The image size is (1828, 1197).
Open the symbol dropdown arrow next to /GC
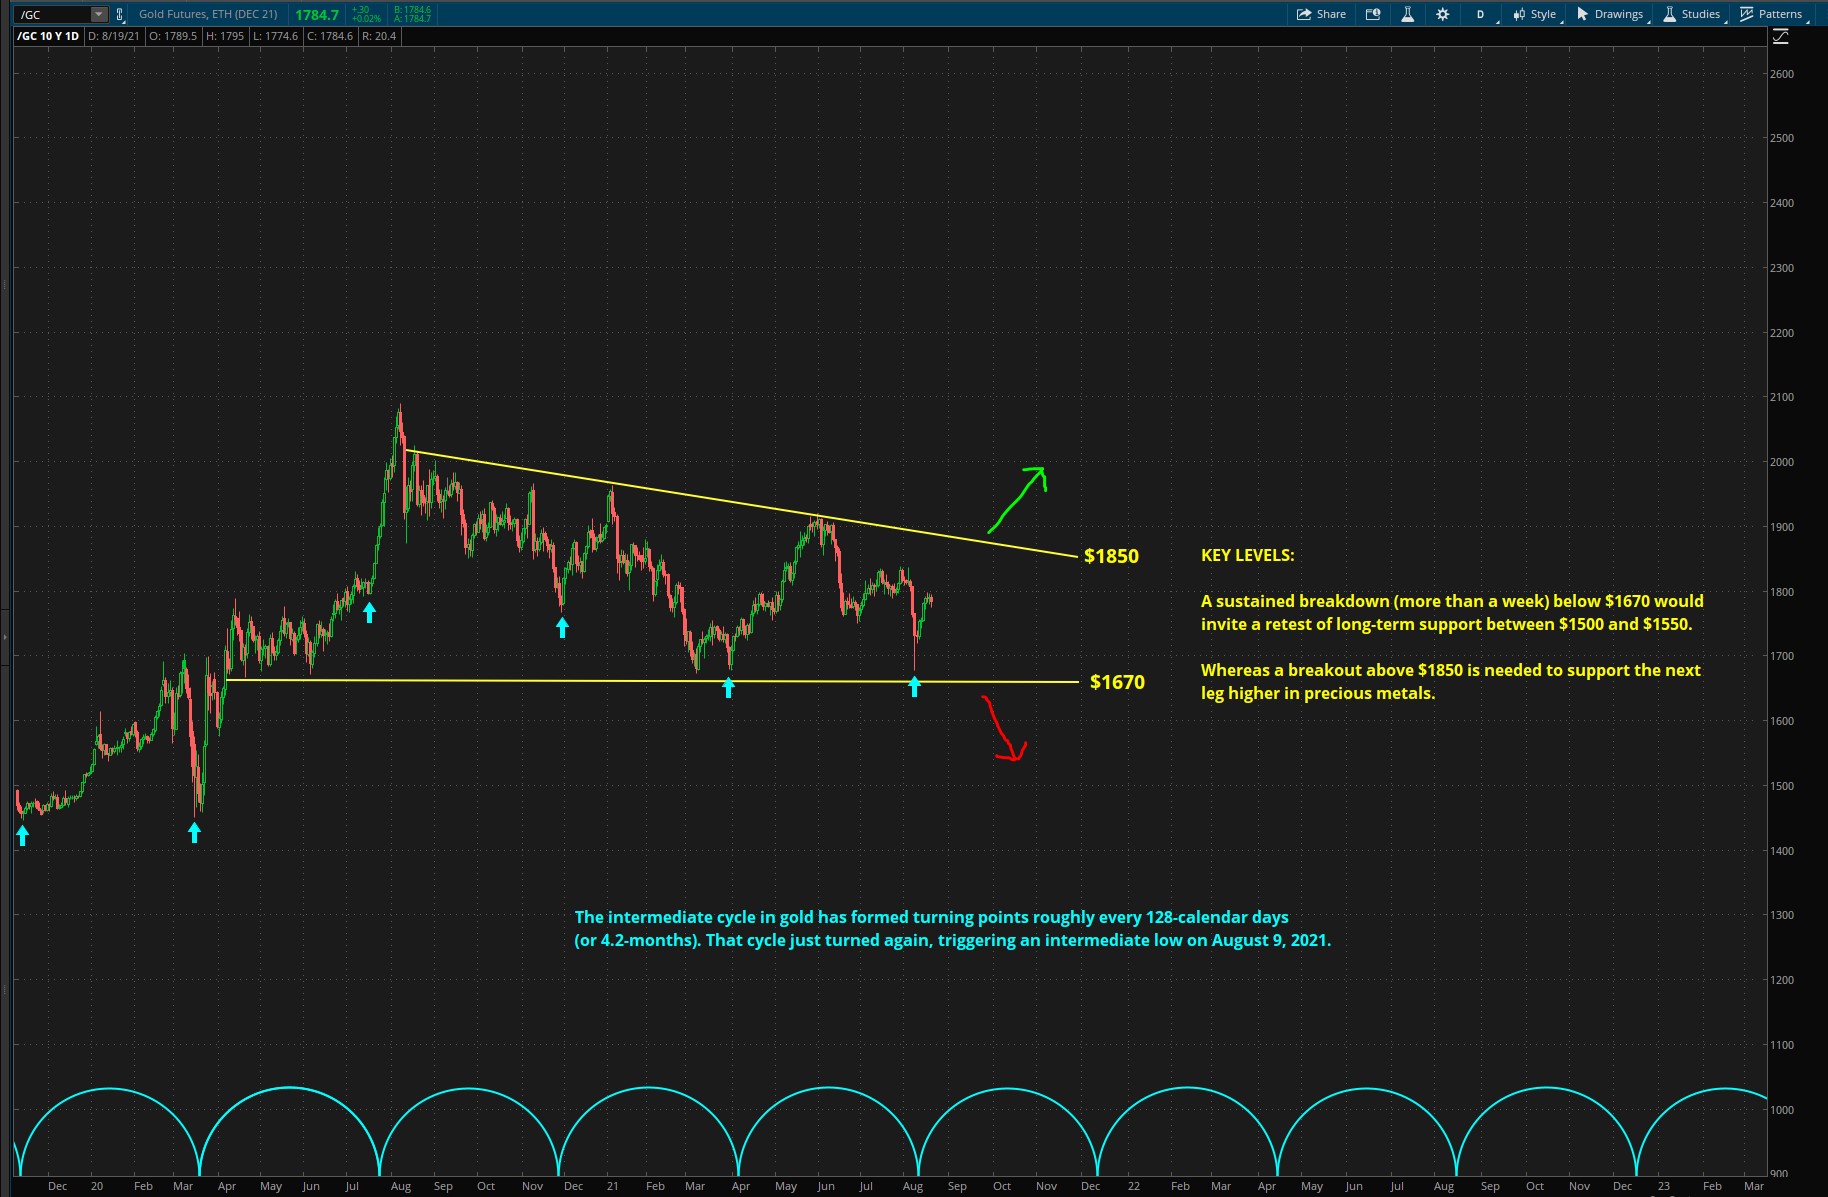(98, 15)
